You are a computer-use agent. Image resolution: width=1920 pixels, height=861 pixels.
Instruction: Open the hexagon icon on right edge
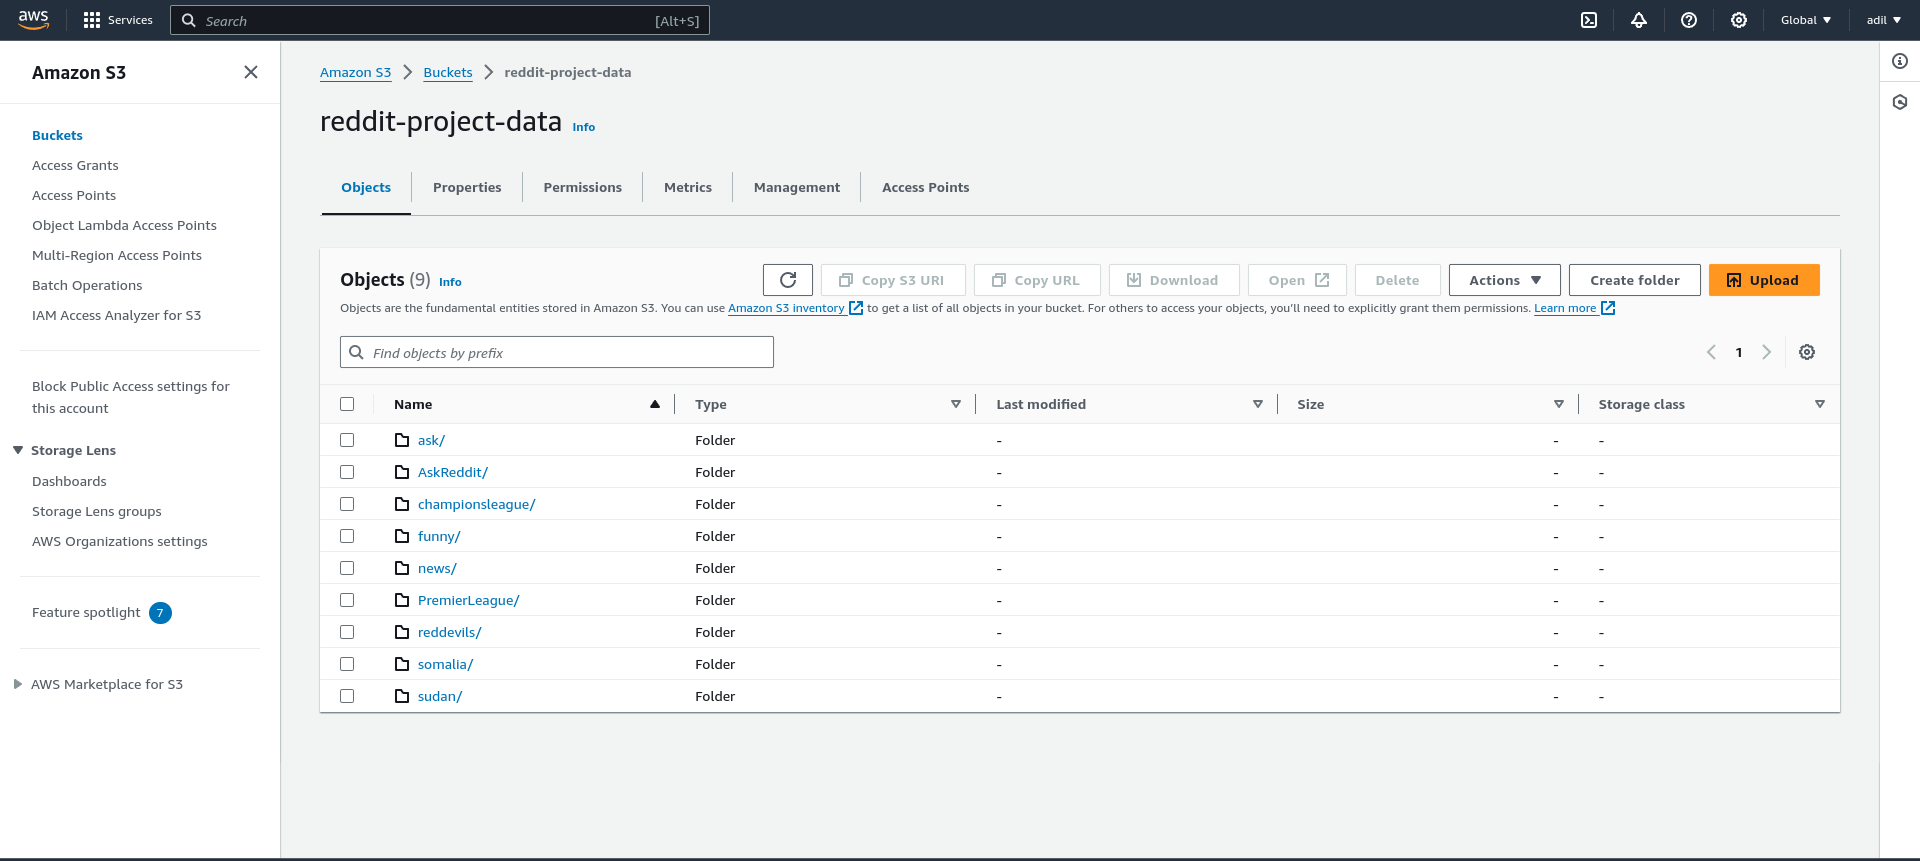coord(1900,102)
